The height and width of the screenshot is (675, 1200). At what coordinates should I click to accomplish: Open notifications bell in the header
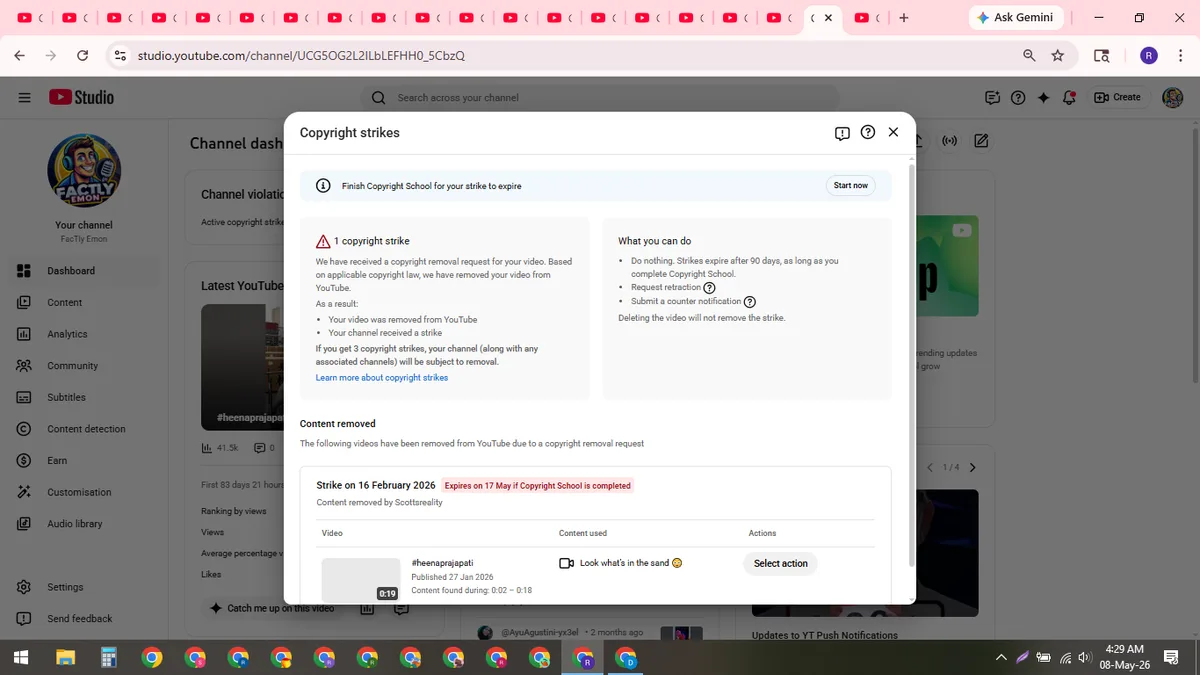coord(1069,97)
